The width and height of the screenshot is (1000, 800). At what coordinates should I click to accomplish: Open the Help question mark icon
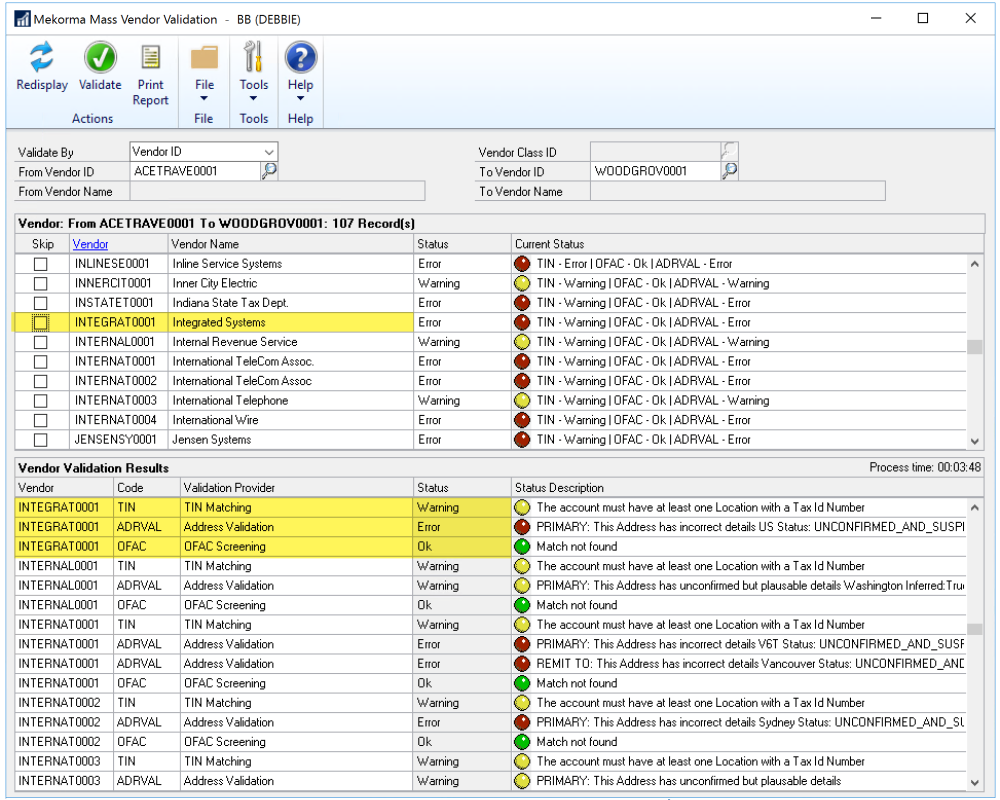point(300,58)
